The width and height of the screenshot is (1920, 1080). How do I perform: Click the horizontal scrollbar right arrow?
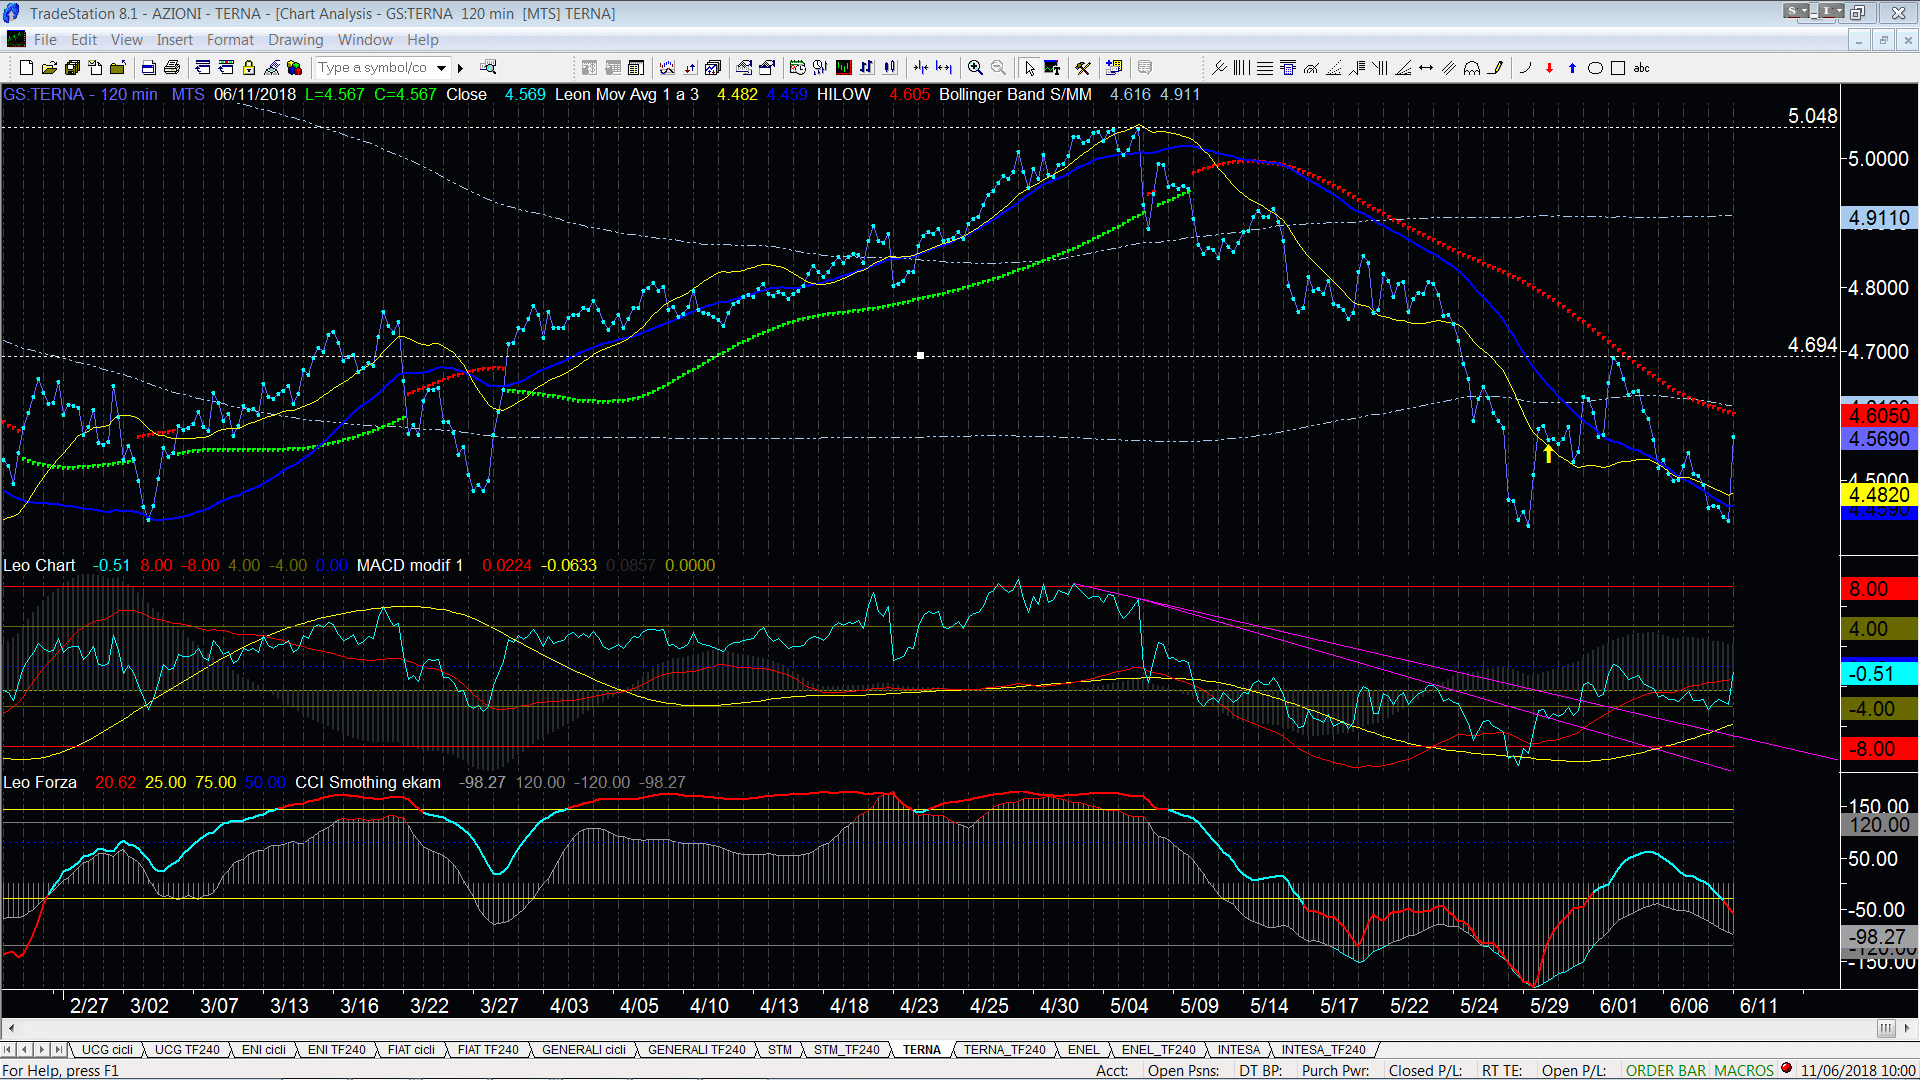pyautogui.click(x=1908, y=1028)
